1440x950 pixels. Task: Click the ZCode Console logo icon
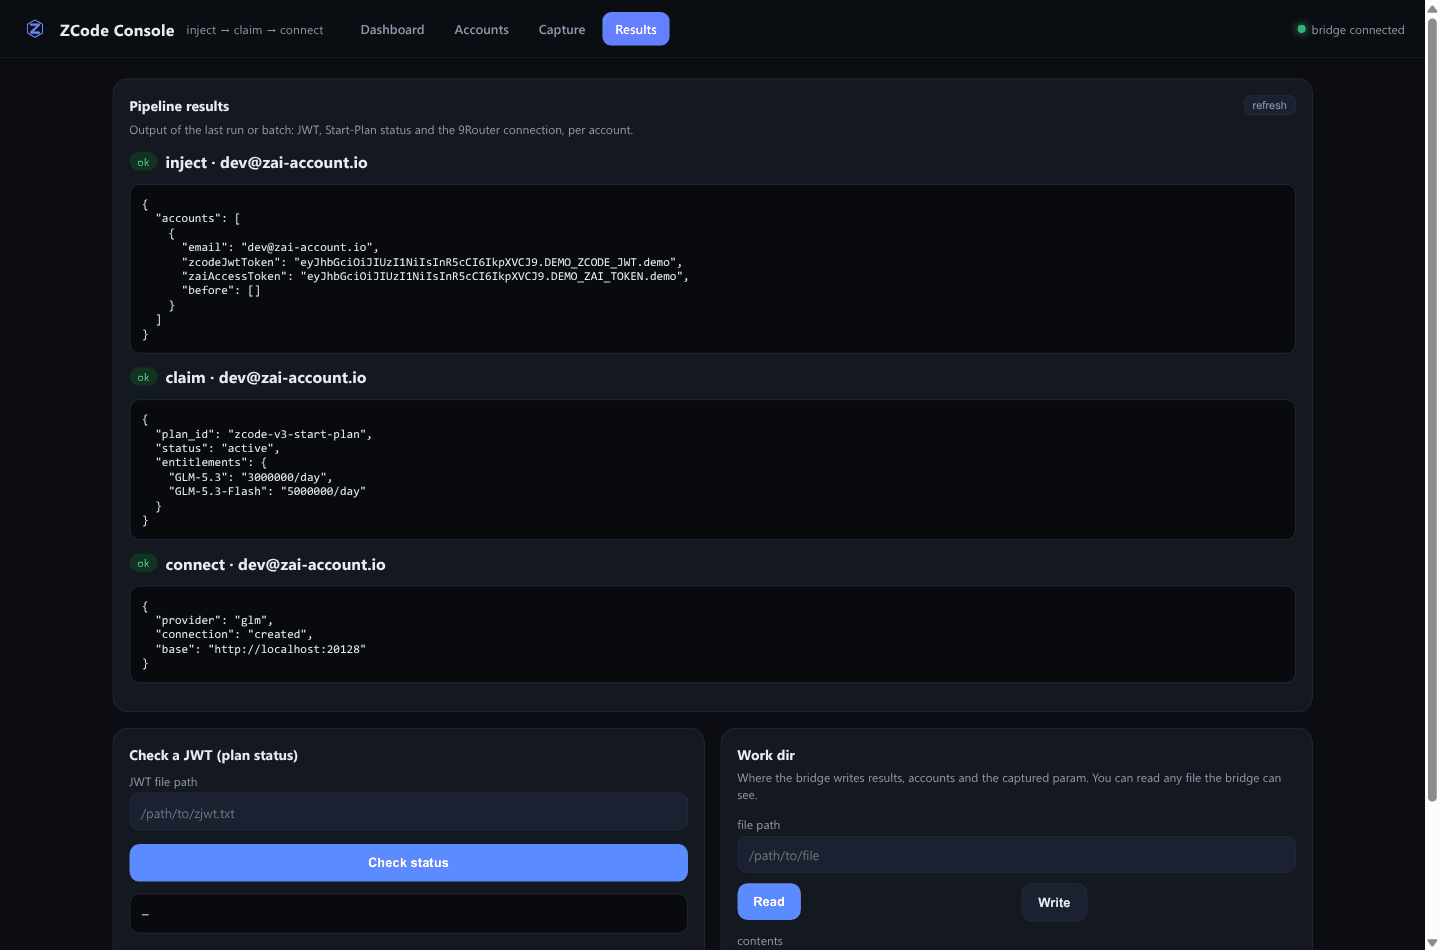click(35, 29)
